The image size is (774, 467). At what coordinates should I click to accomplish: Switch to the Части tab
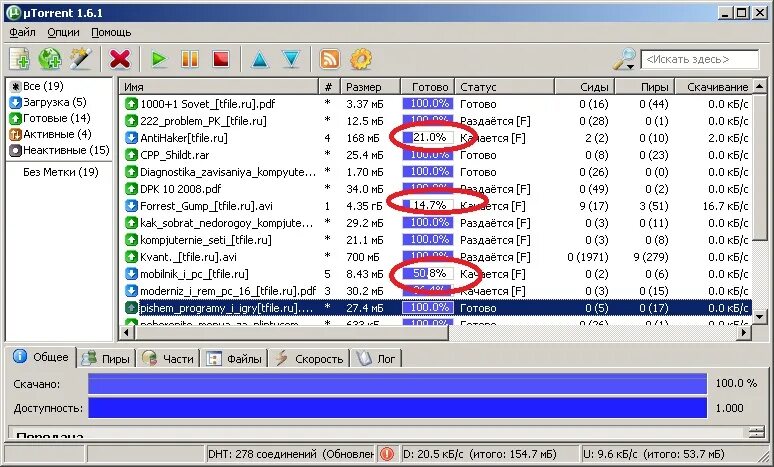click(x=168, y=359)
